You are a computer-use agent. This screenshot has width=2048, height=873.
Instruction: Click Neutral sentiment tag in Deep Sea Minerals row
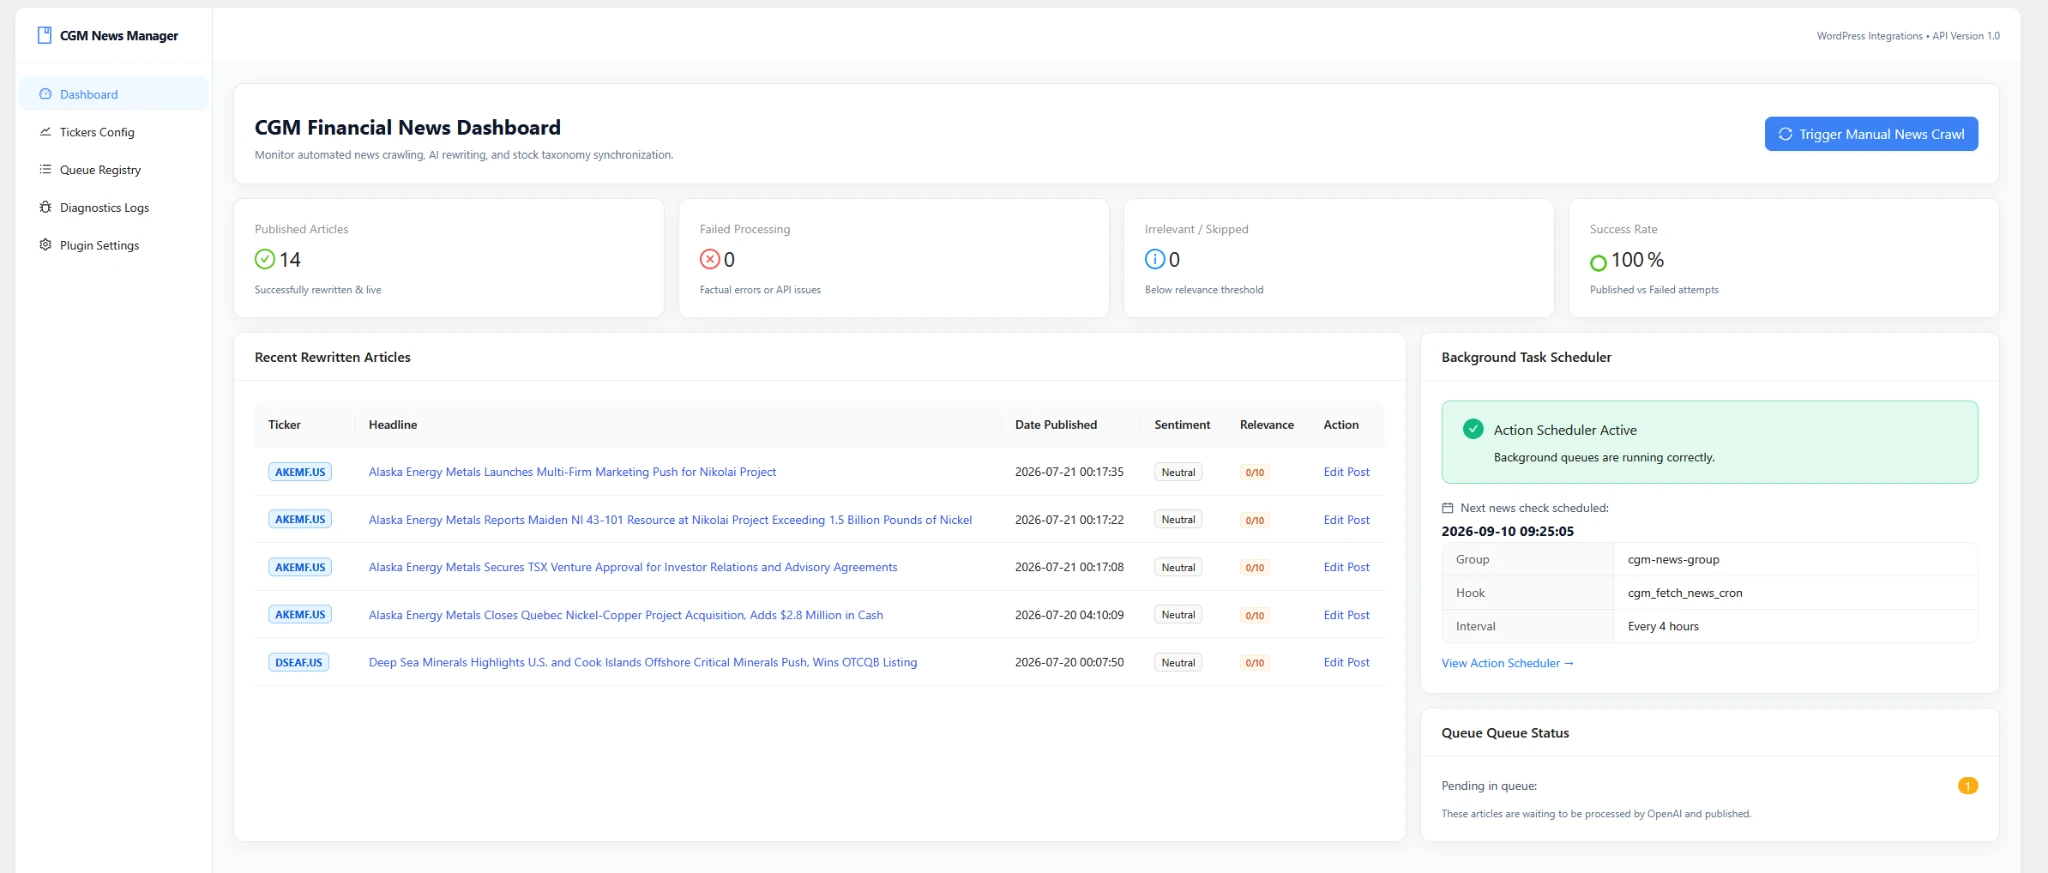coord(1178,663)
